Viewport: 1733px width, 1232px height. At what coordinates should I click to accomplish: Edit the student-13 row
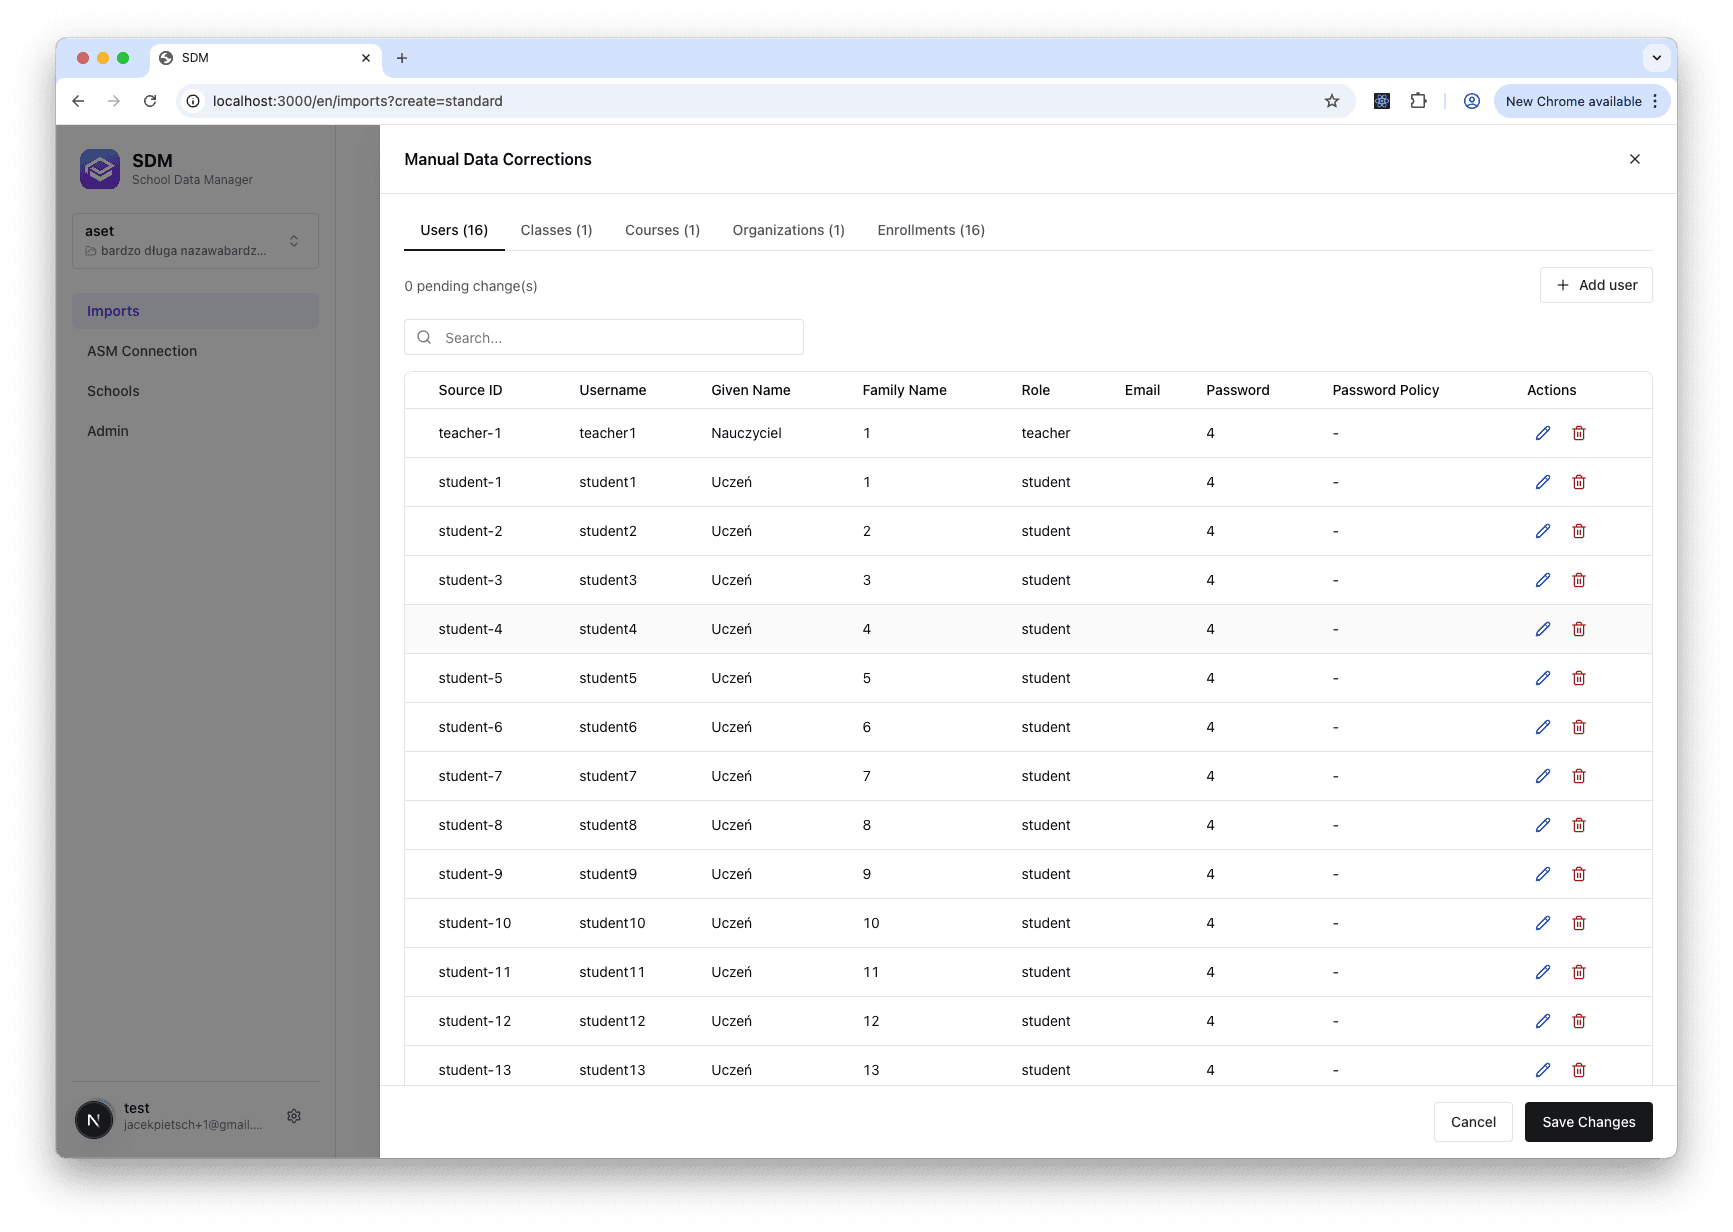coord(1543,1070)
